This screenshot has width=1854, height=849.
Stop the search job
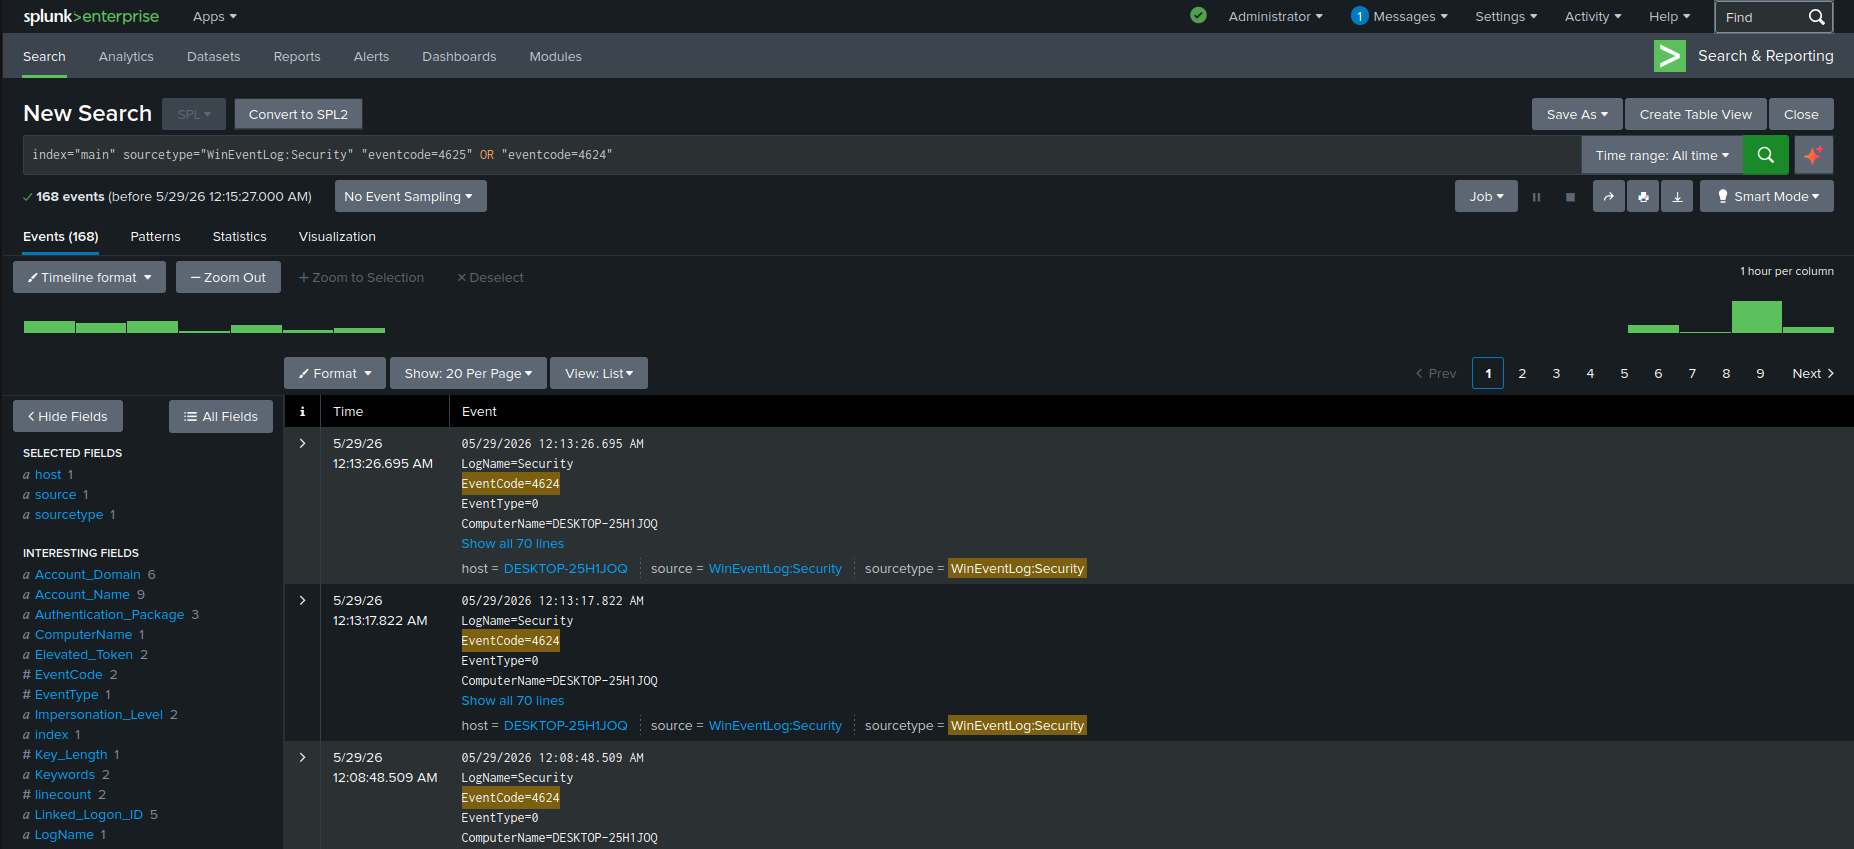click(1570, 197)
